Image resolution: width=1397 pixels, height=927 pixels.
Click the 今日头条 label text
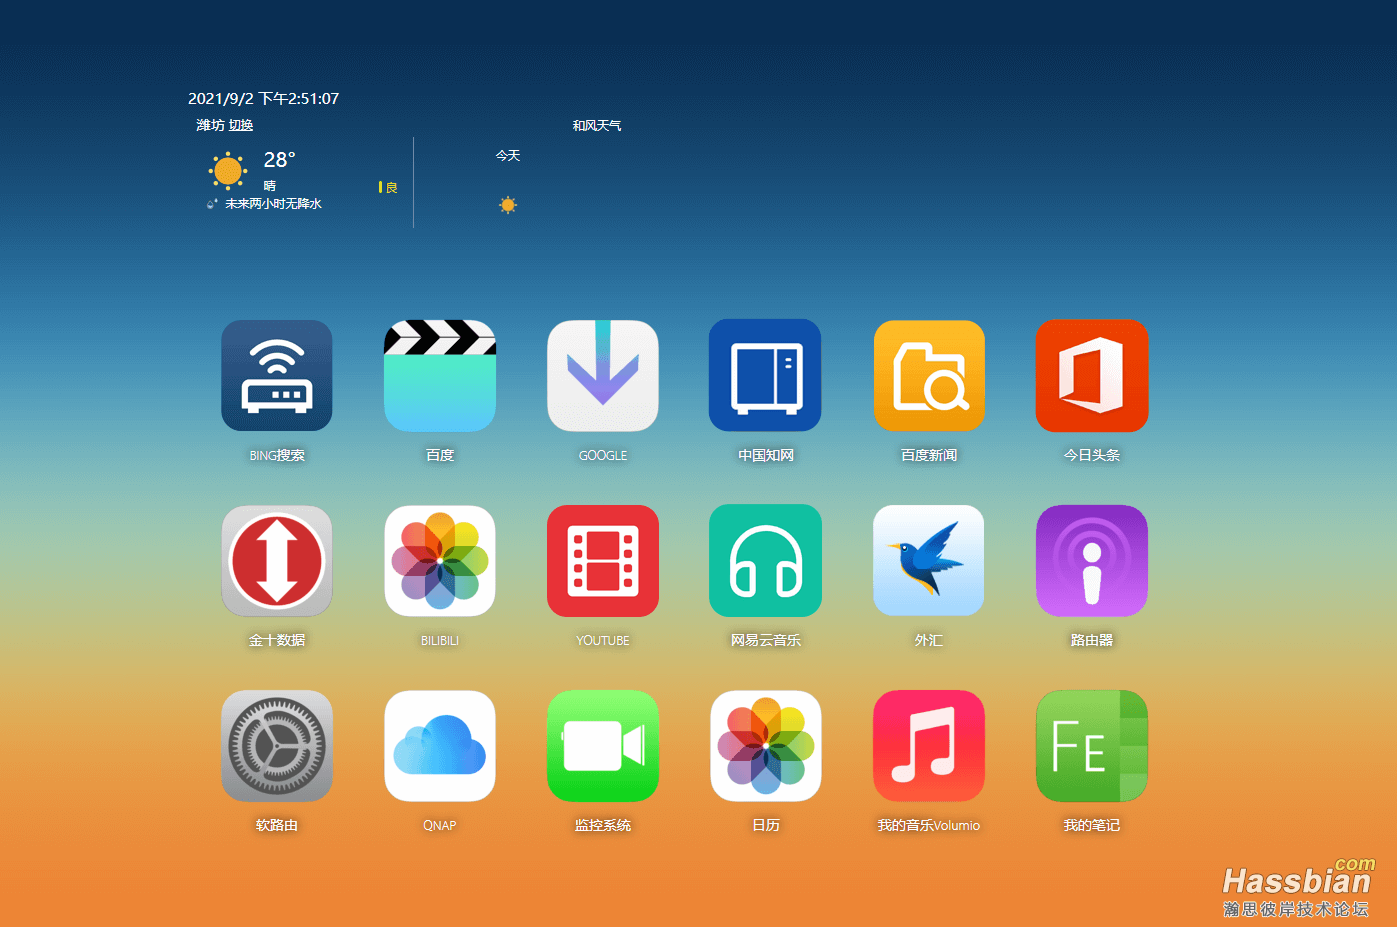1092,455
